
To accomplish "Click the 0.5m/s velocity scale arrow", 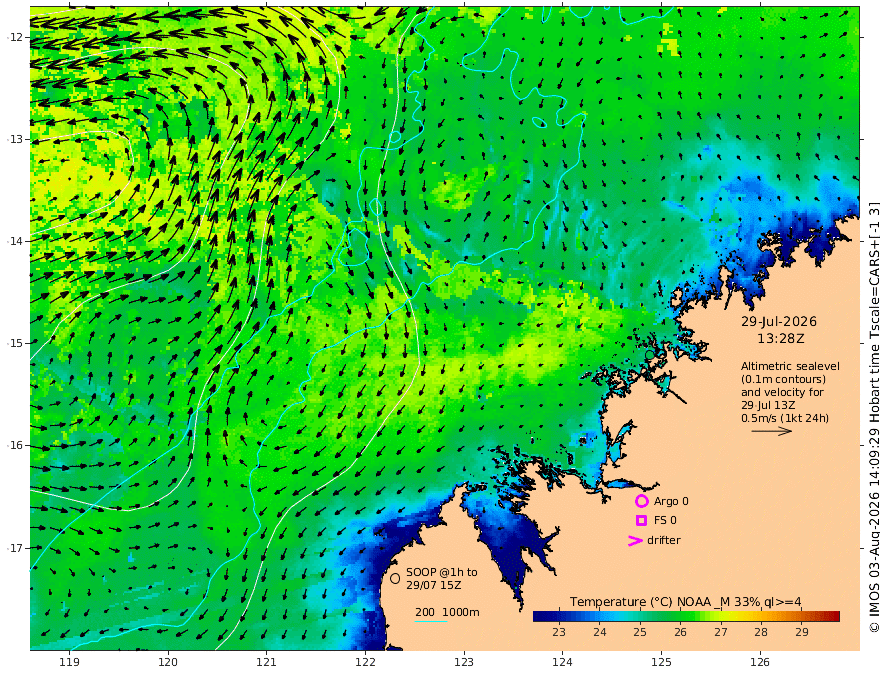I will [772, 431].
